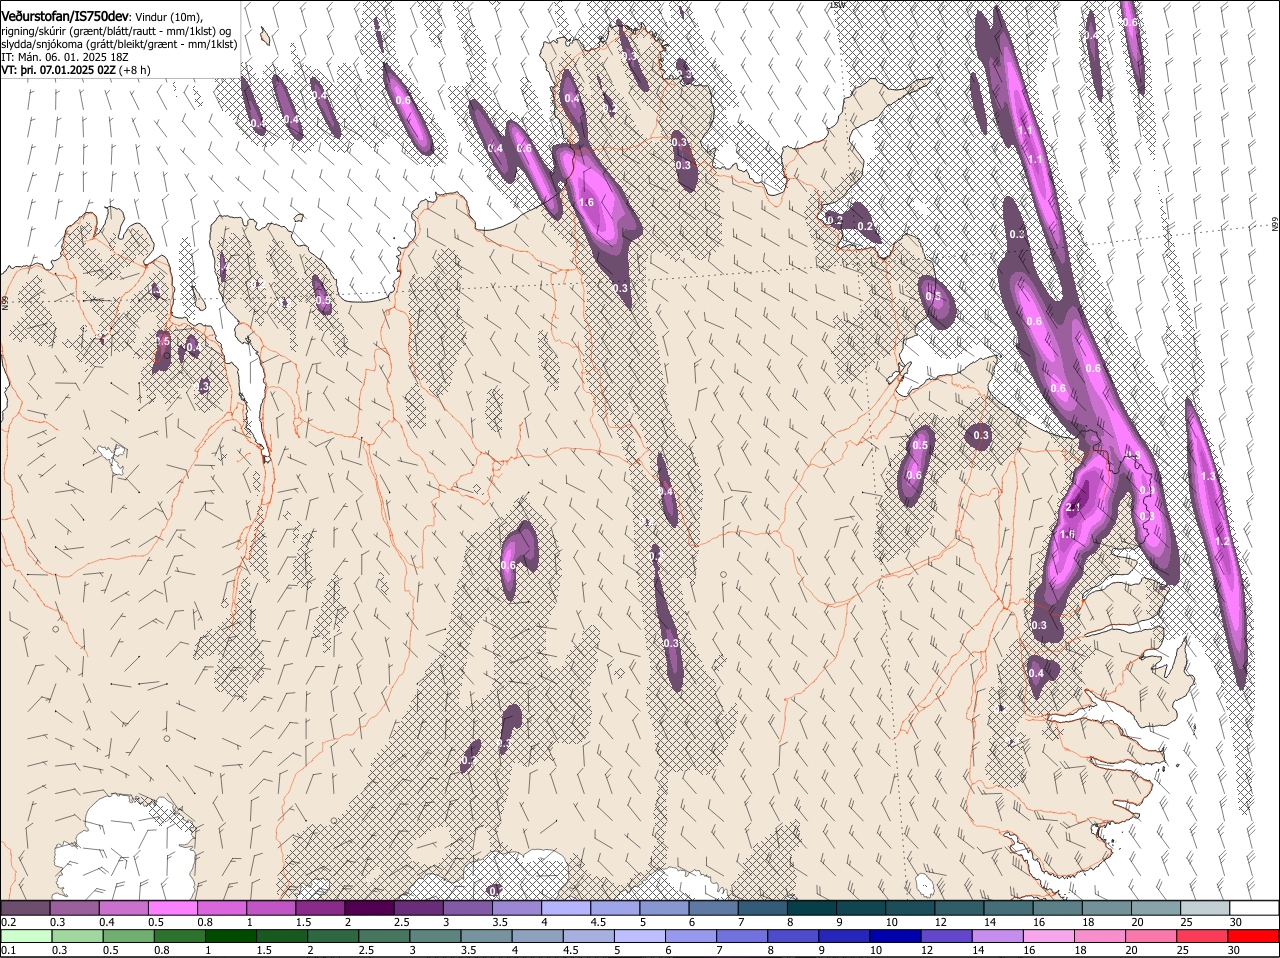The width and height of the screenshot is (1280, 958).
Task: Choose purple legend swatch between 2.5 and 3
Action: click(x=418, y=907)
